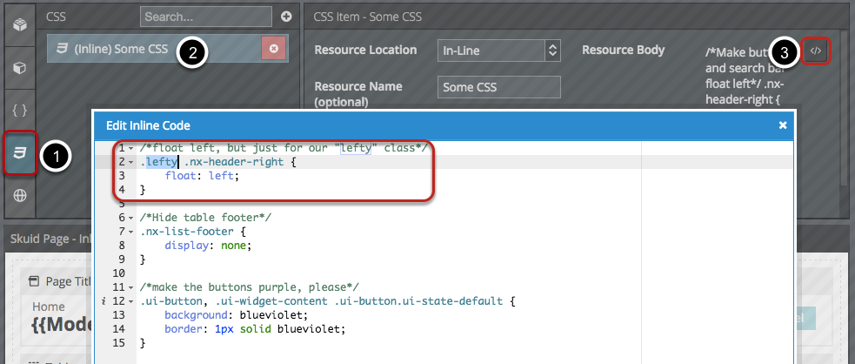Fold the comment on line 6
855x364 pixels.
pos(131,218)
